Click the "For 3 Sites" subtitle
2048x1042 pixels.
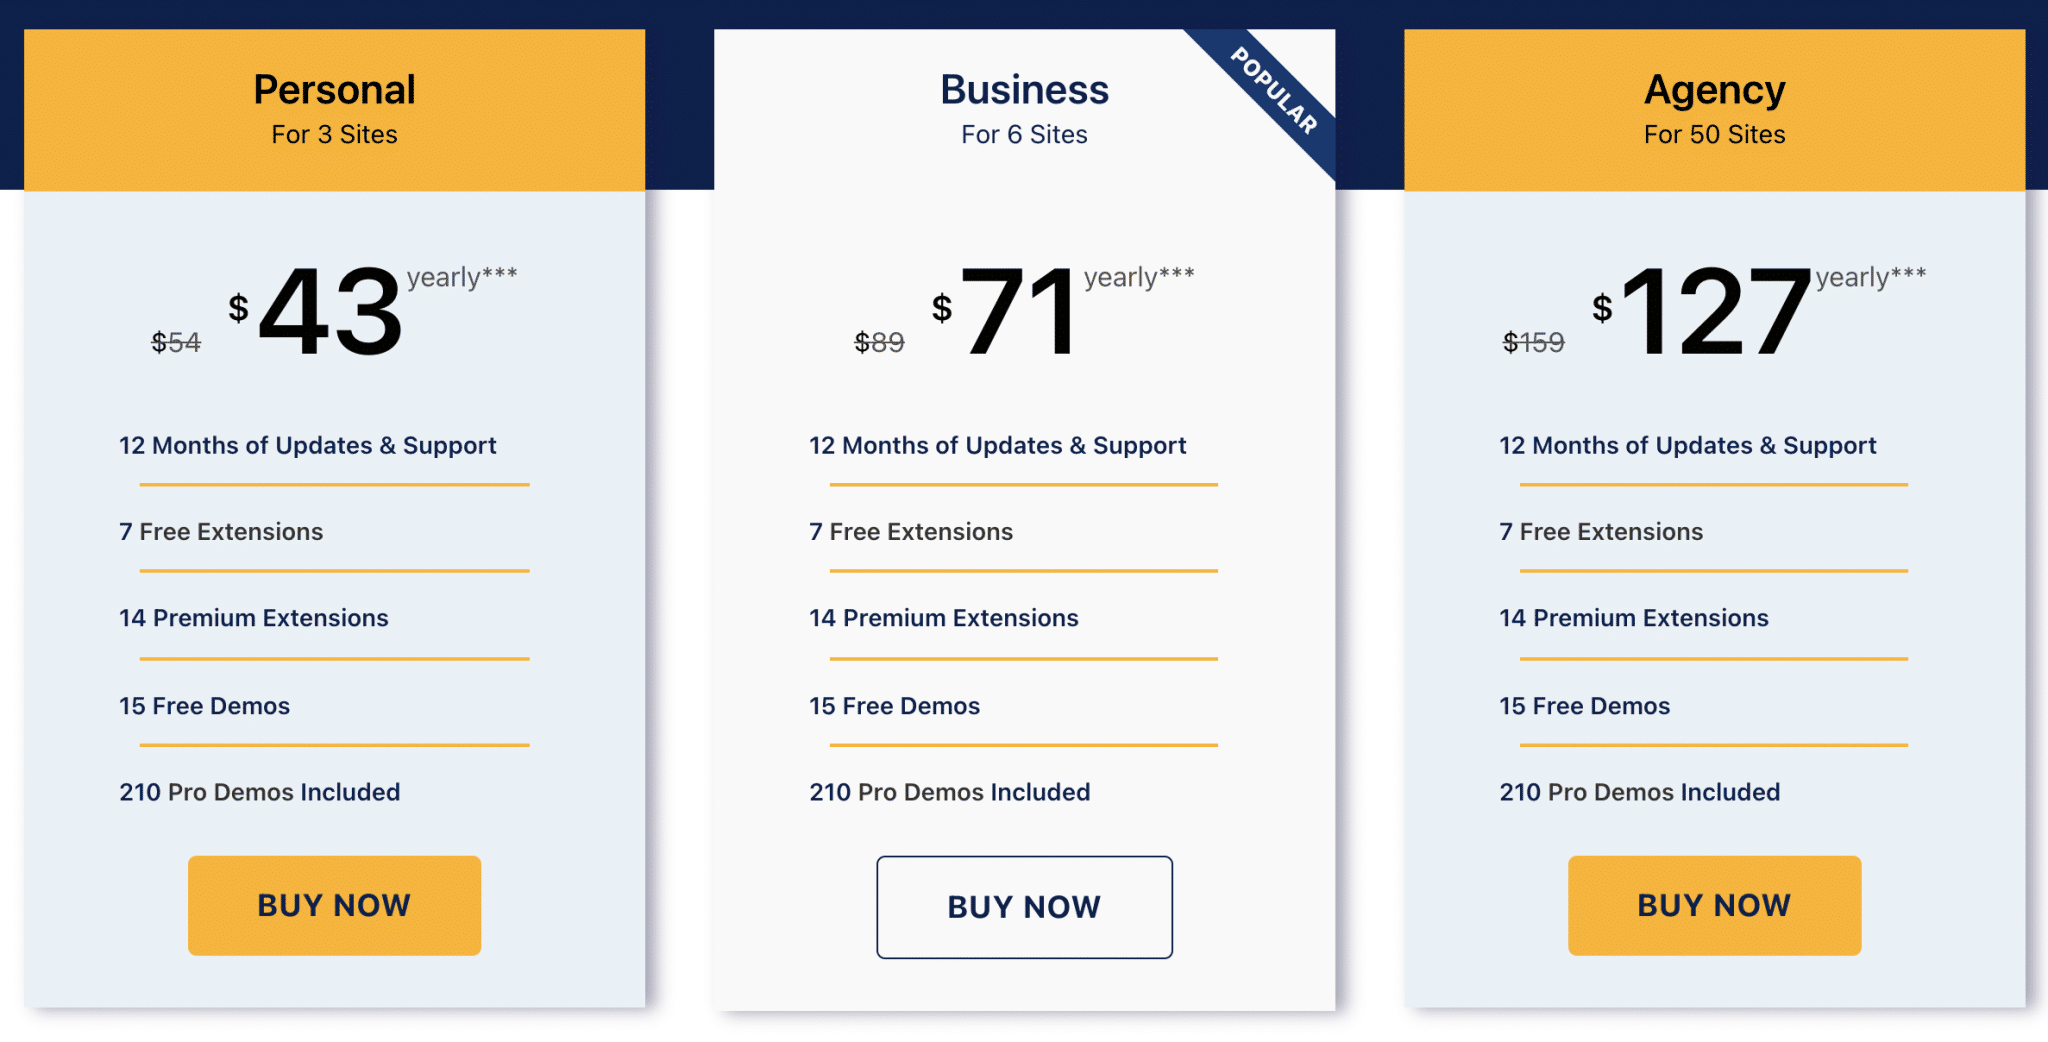[x=334, y=135]
